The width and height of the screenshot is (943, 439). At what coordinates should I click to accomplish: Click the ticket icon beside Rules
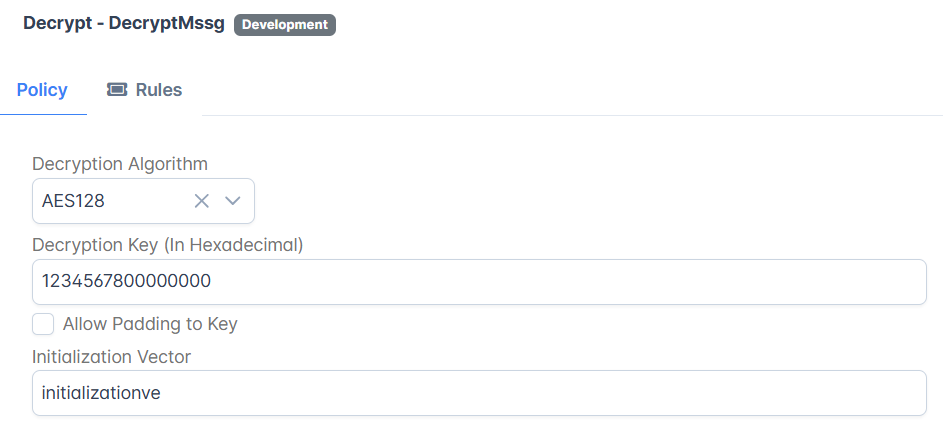pyautogui.click(x=117, y=90)
